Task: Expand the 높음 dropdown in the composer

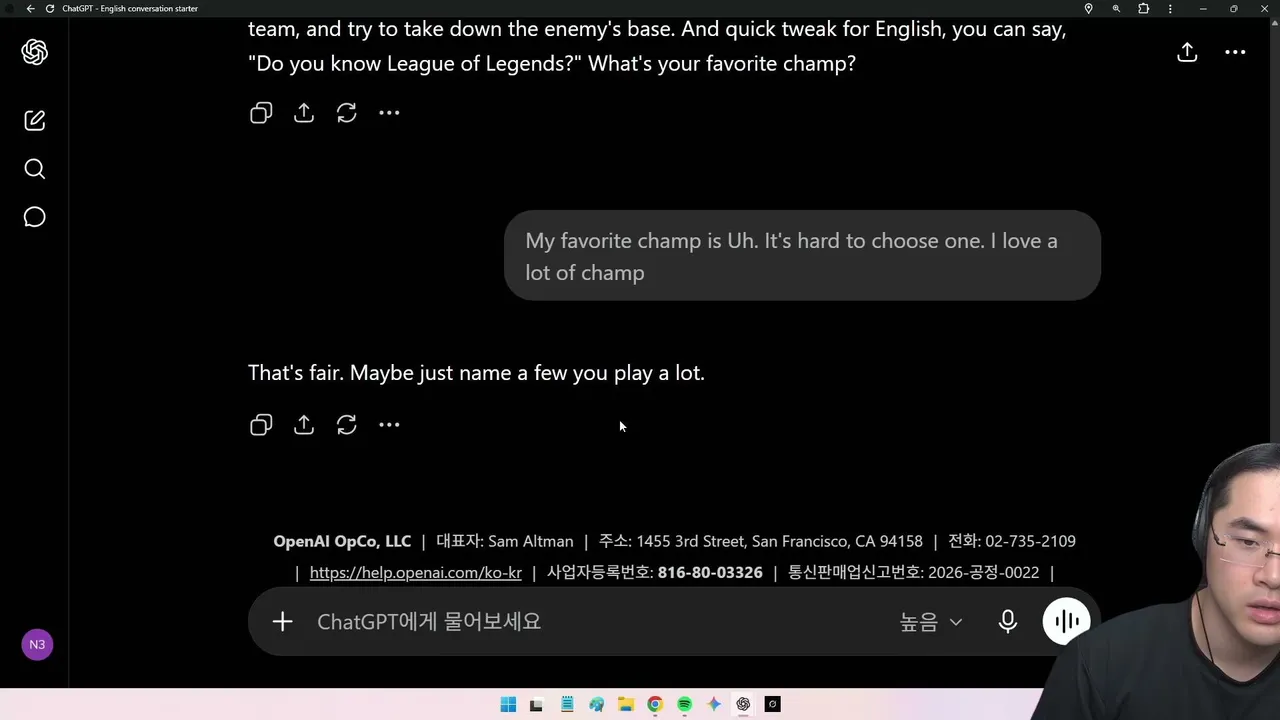Action: tap(930, 622)
